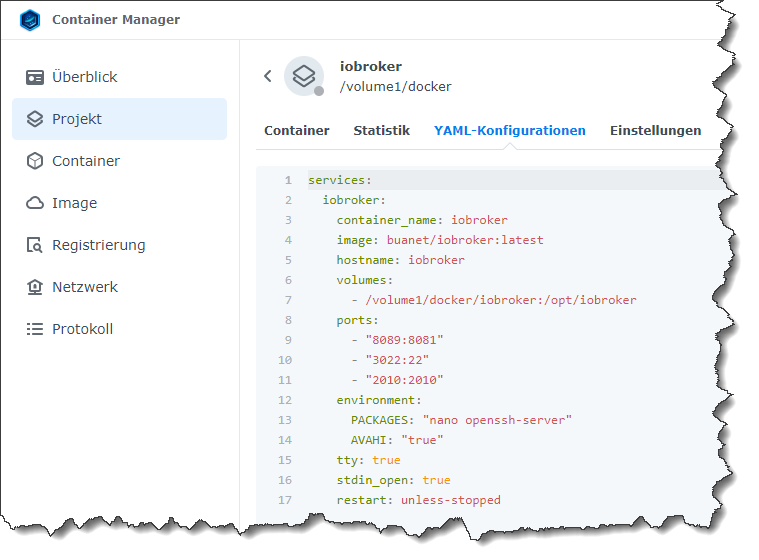
Task: Click the restart: unless-stopped line
Action: point(418,500)
